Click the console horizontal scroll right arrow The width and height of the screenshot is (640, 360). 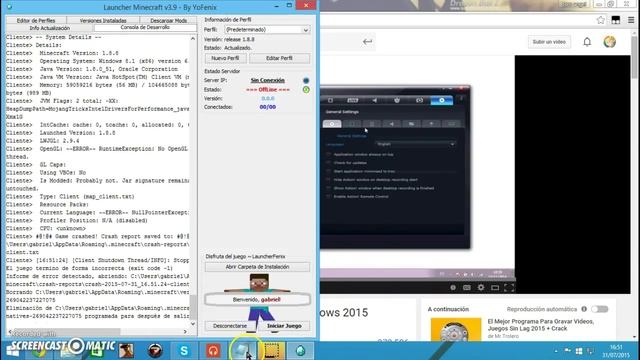[x=185, y=332]
